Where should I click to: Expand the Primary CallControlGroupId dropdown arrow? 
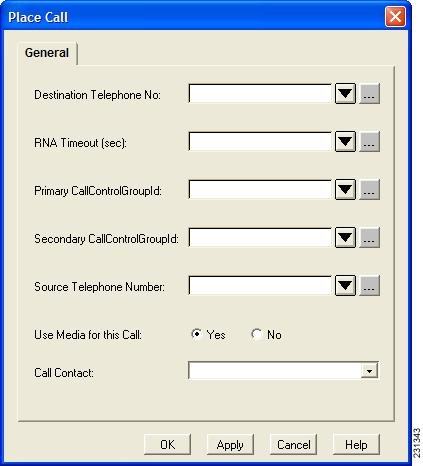345,190
